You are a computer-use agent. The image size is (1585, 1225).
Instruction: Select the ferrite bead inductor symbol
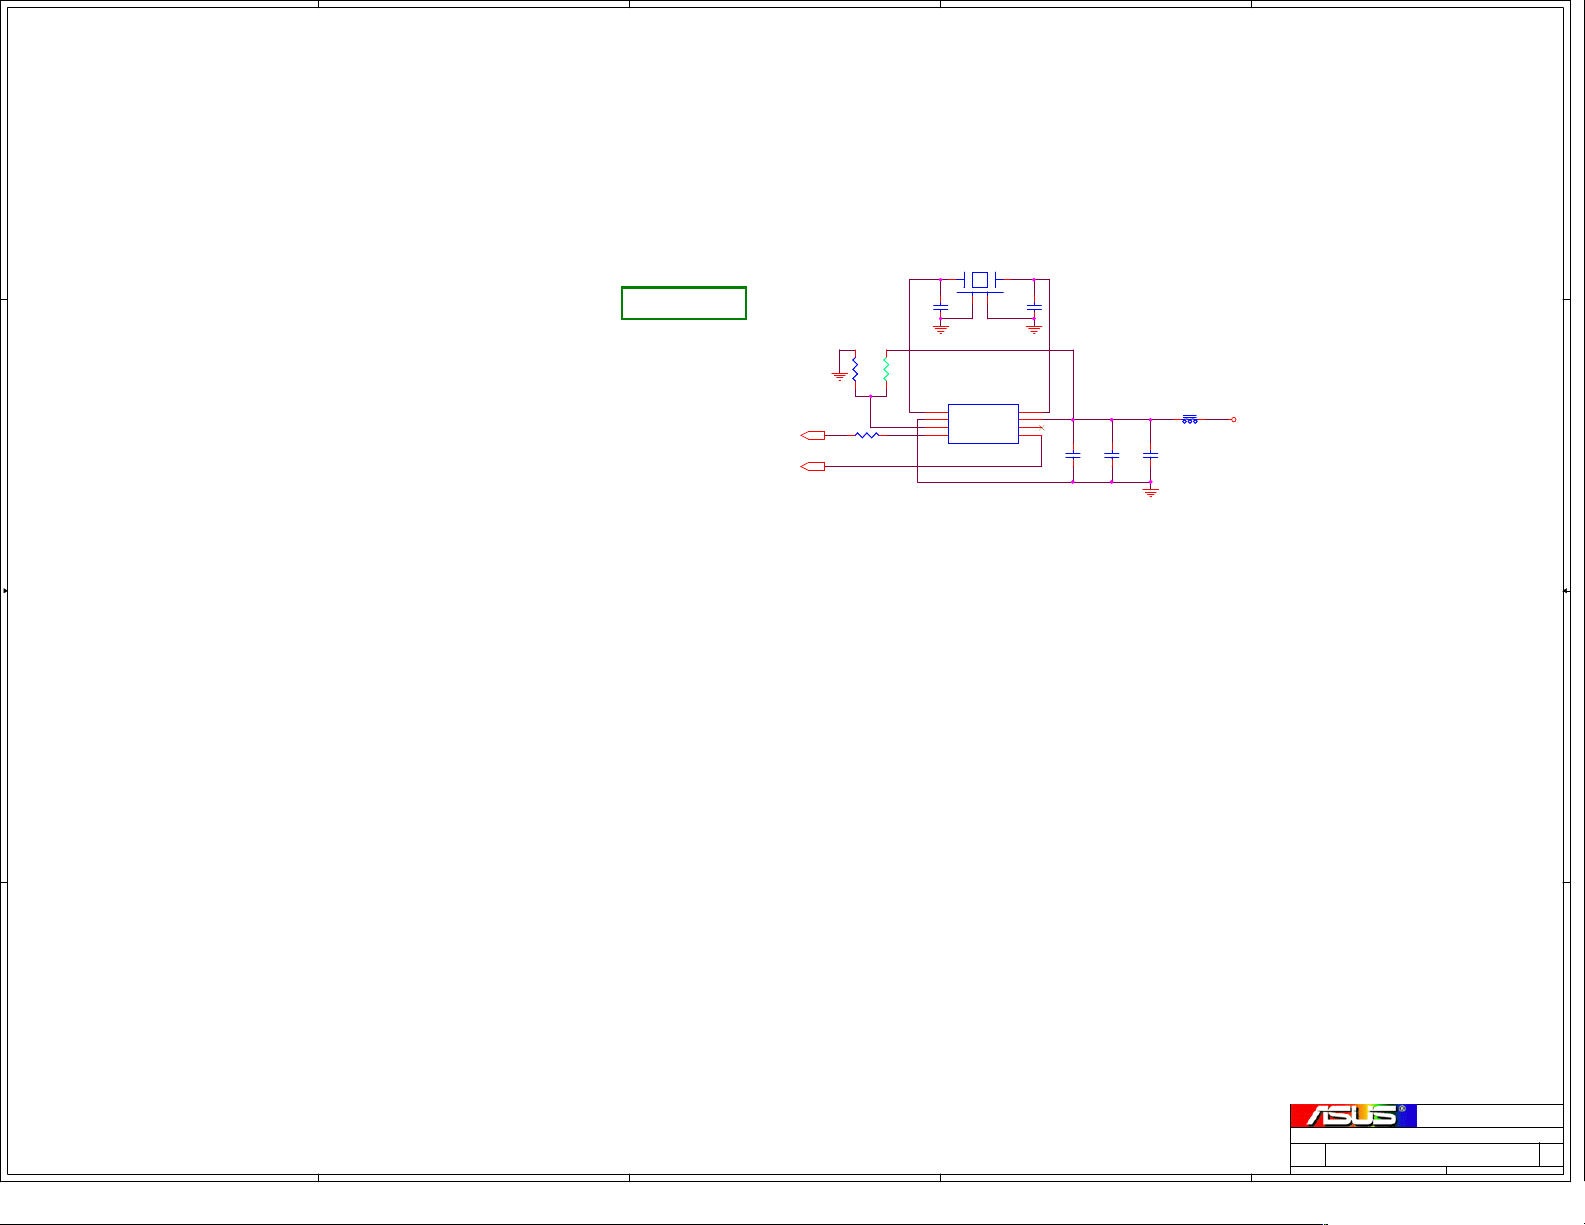(1190, 419)
